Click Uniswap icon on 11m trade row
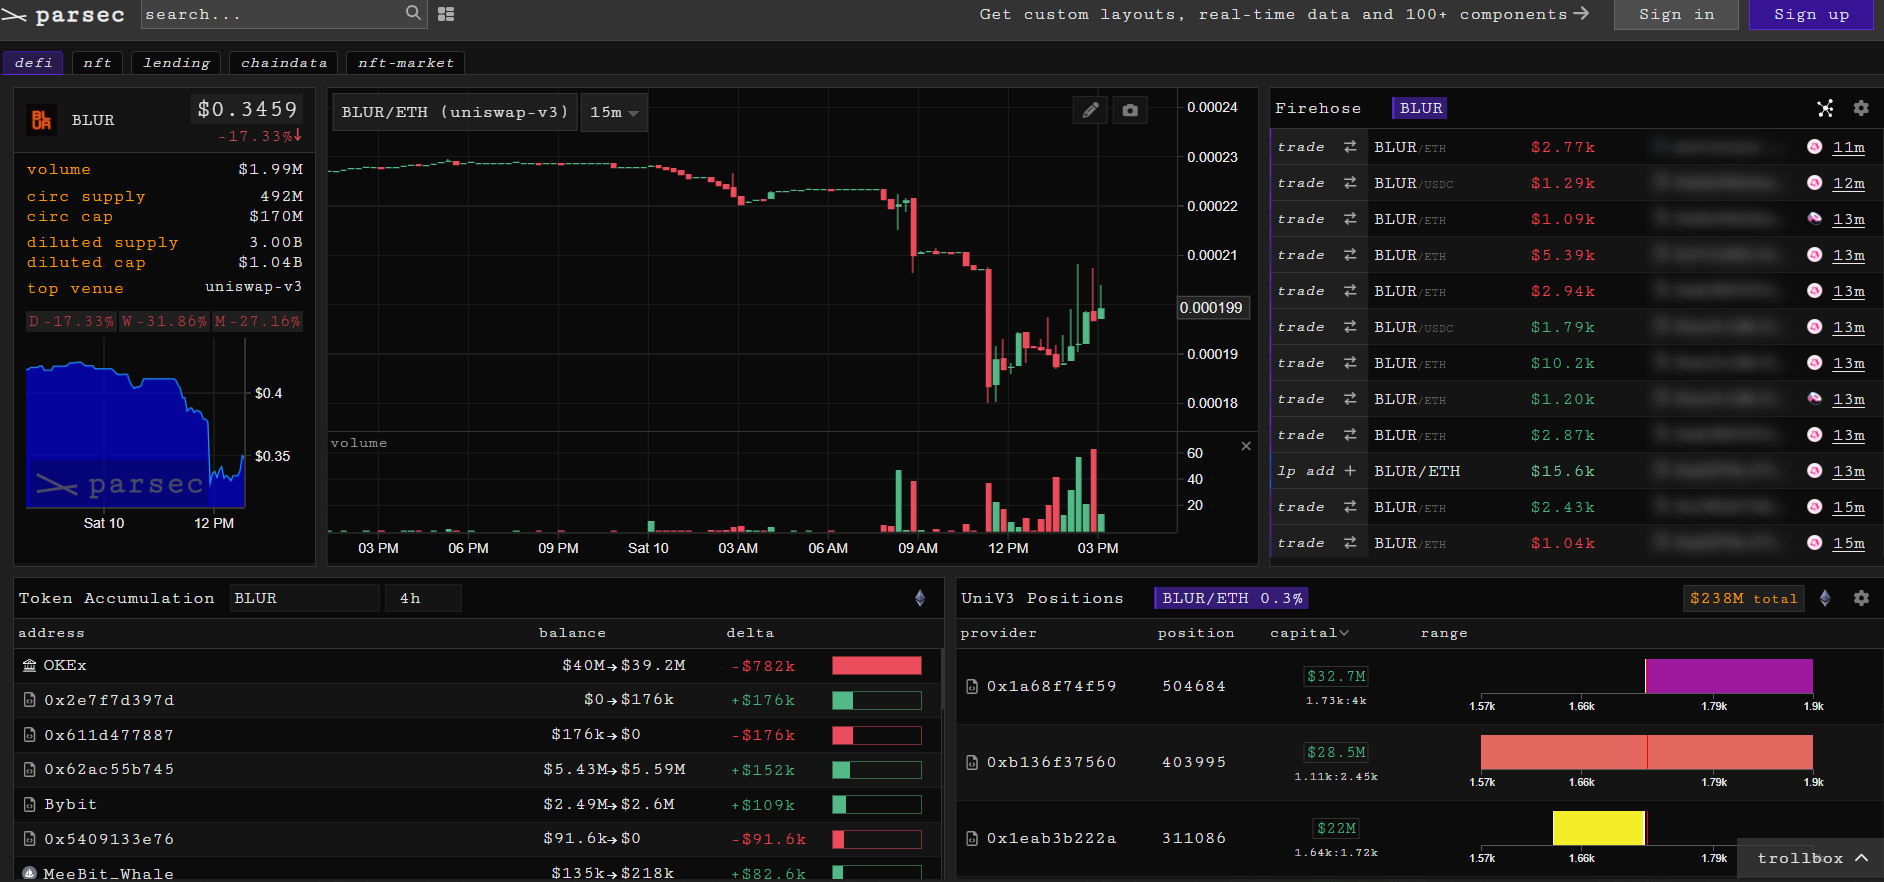1884x882 pixels. [1815, 147]
